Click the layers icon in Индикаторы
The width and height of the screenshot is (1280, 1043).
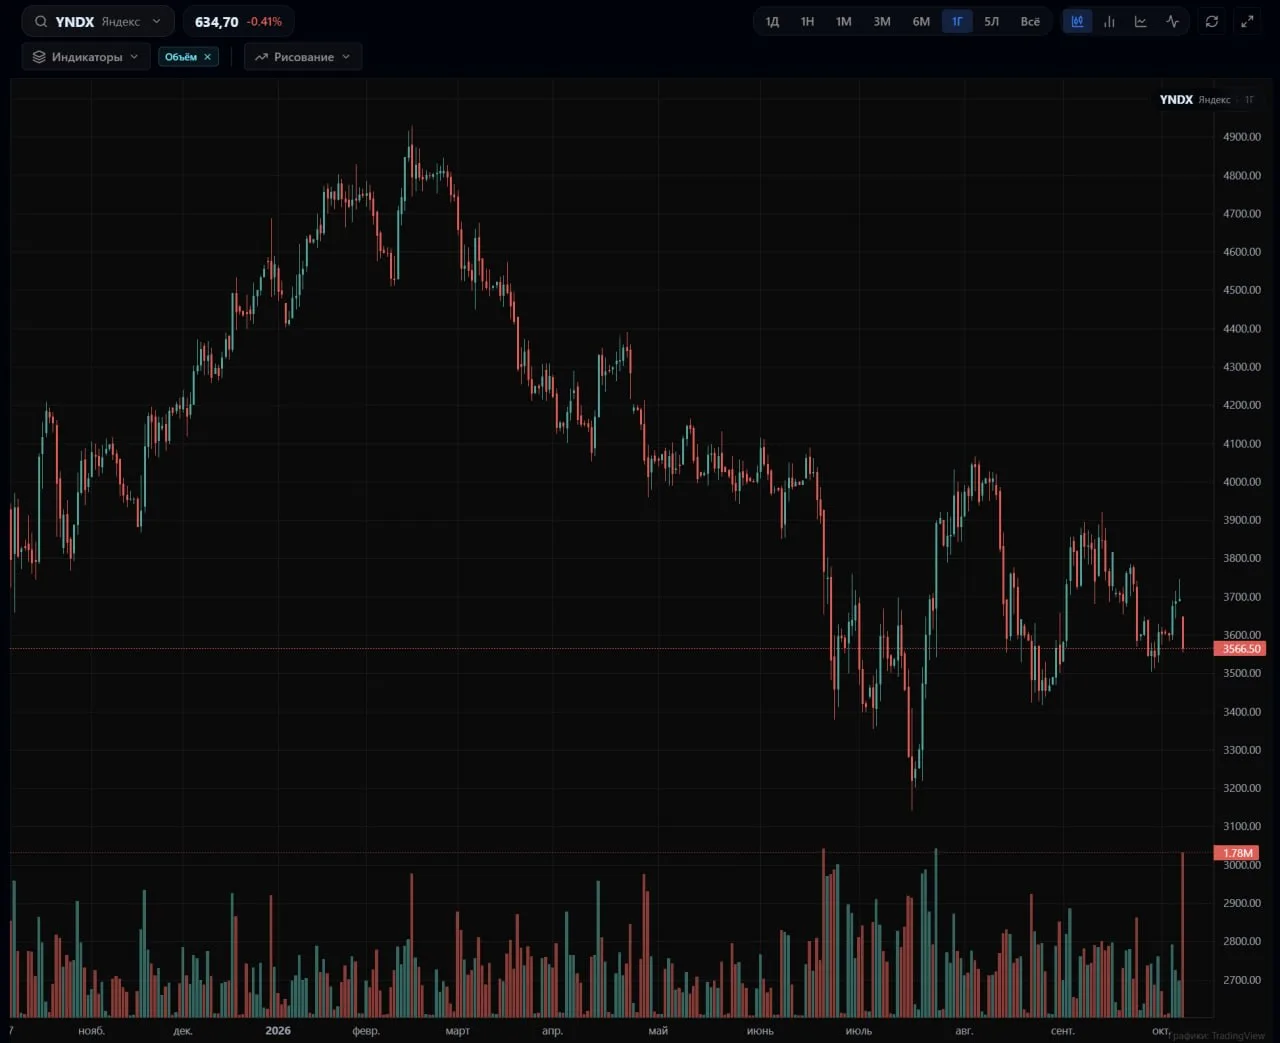point(39,57)
